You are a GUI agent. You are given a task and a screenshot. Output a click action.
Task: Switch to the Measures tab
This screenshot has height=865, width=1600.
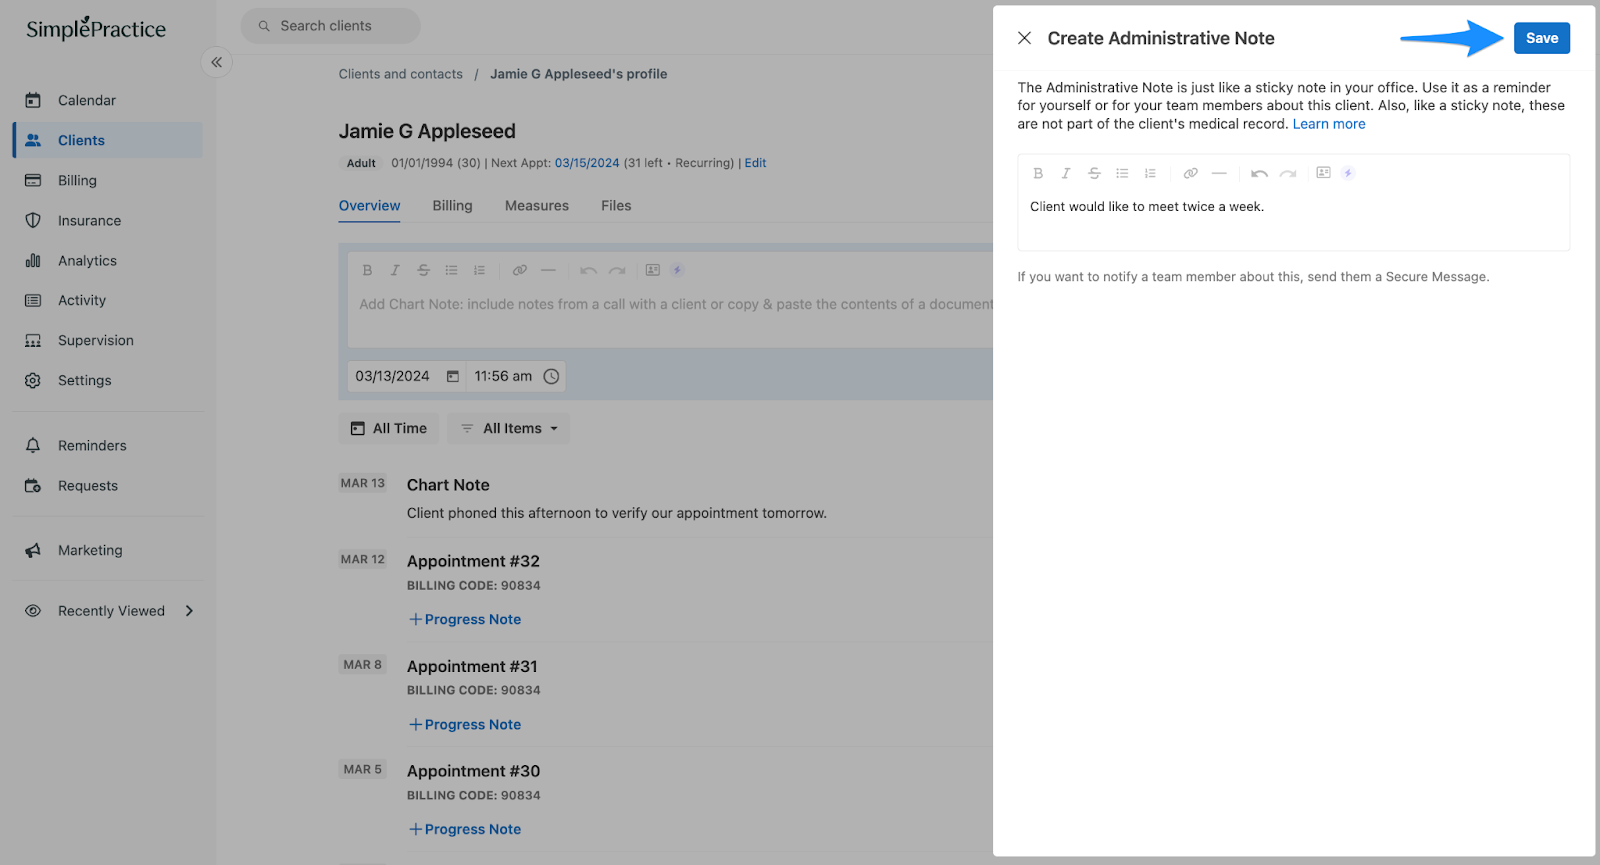point(537,205)
